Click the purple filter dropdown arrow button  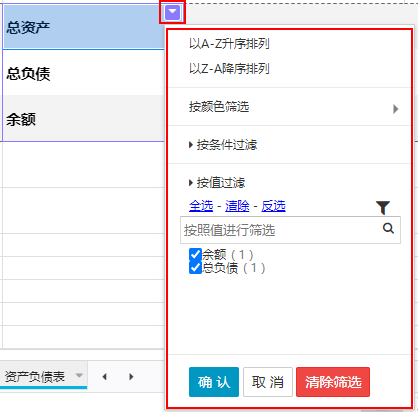(x=172, y=12)
